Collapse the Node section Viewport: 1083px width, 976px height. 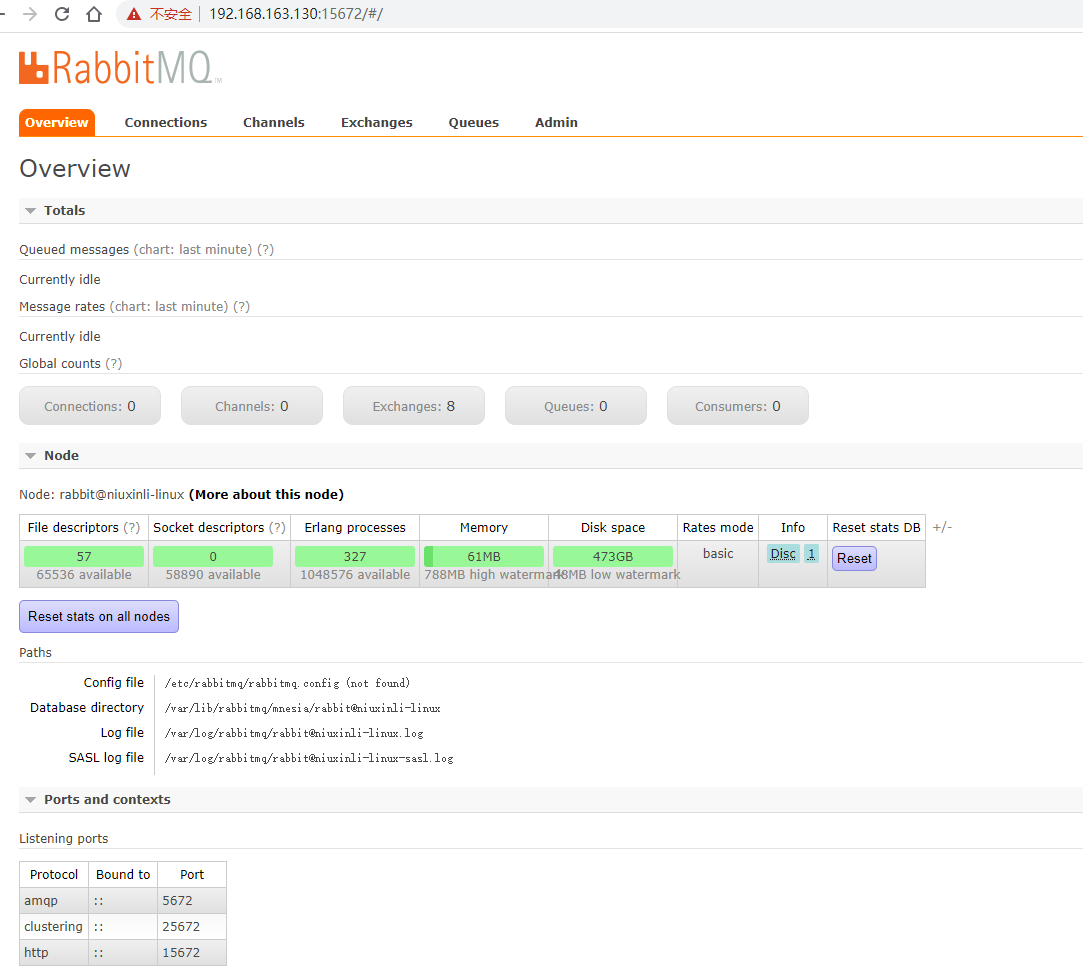(x=30, y=456)
